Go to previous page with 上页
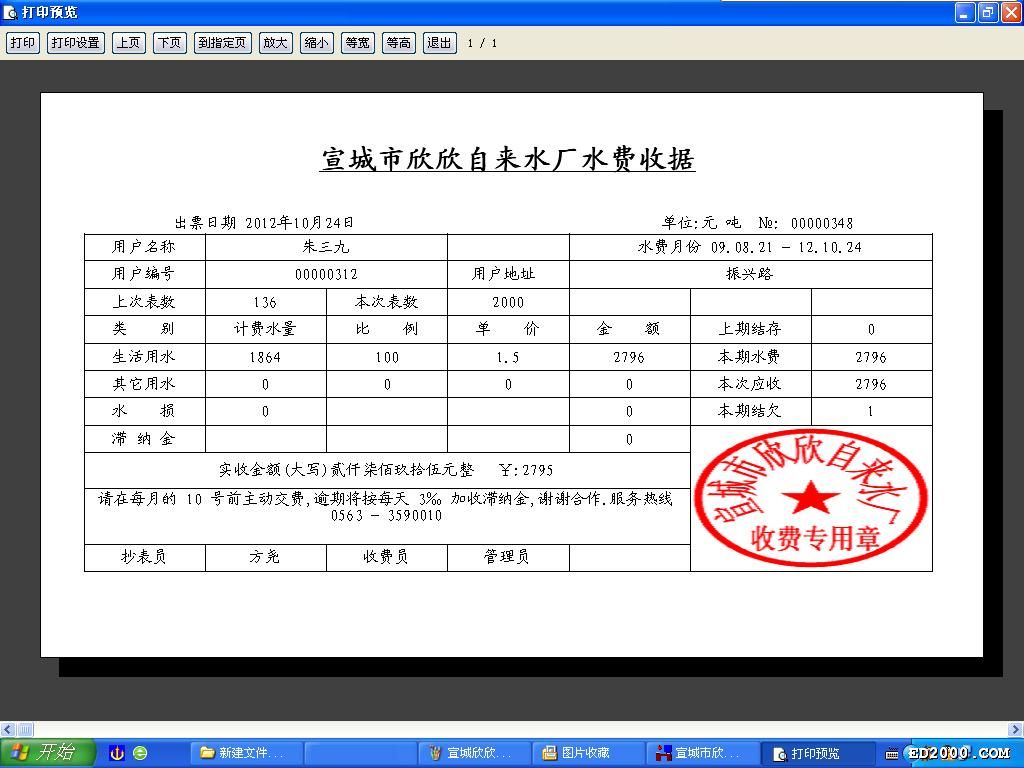The image size is (1024, 768). pos(129,43)
